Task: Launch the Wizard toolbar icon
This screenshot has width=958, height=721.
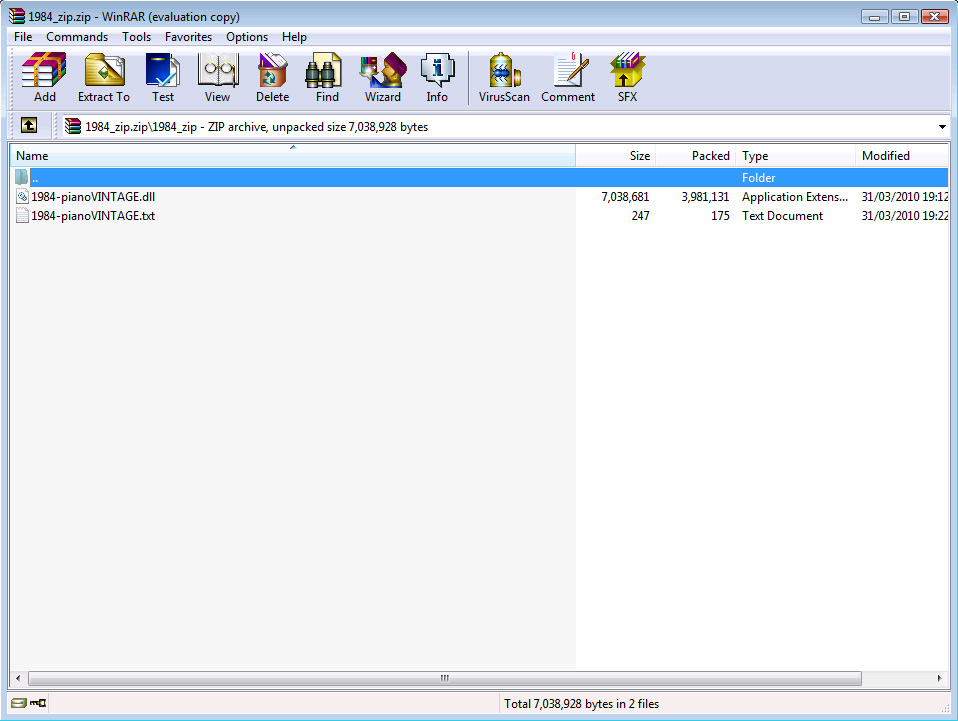Action: pos(383,70)
